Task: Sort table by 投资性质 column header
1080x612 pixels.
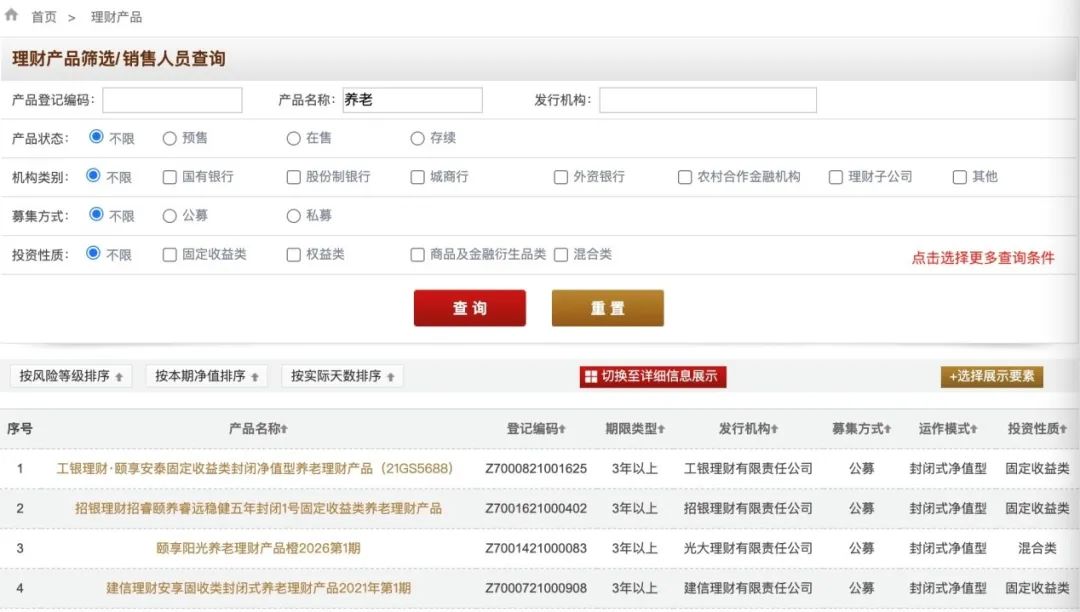Action: (x=1037, y=428)
